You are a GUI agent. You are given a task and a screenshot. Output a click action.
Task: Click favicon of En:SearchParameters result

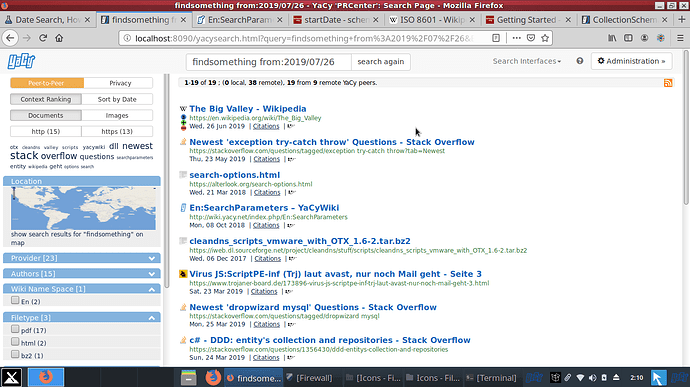[x=183, y=208]
